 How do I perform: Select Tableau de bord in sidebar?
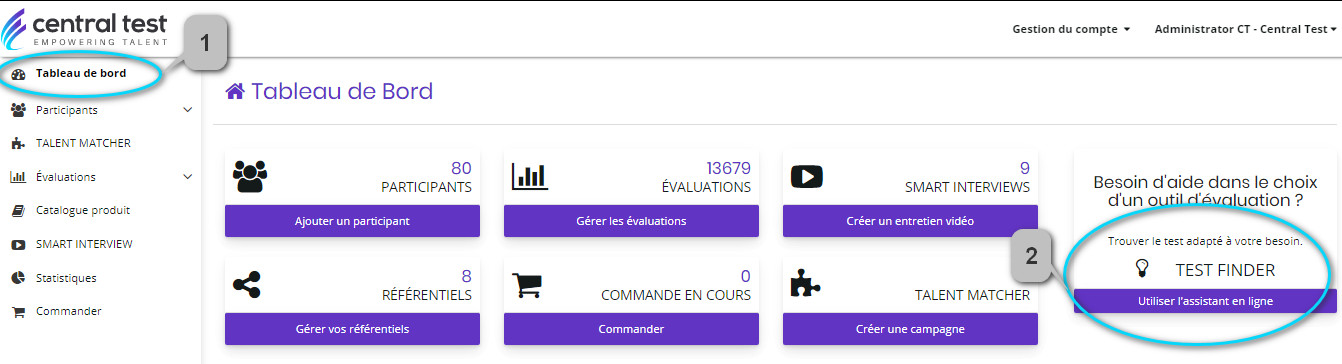pyautogui.click(x=80, y=73)
